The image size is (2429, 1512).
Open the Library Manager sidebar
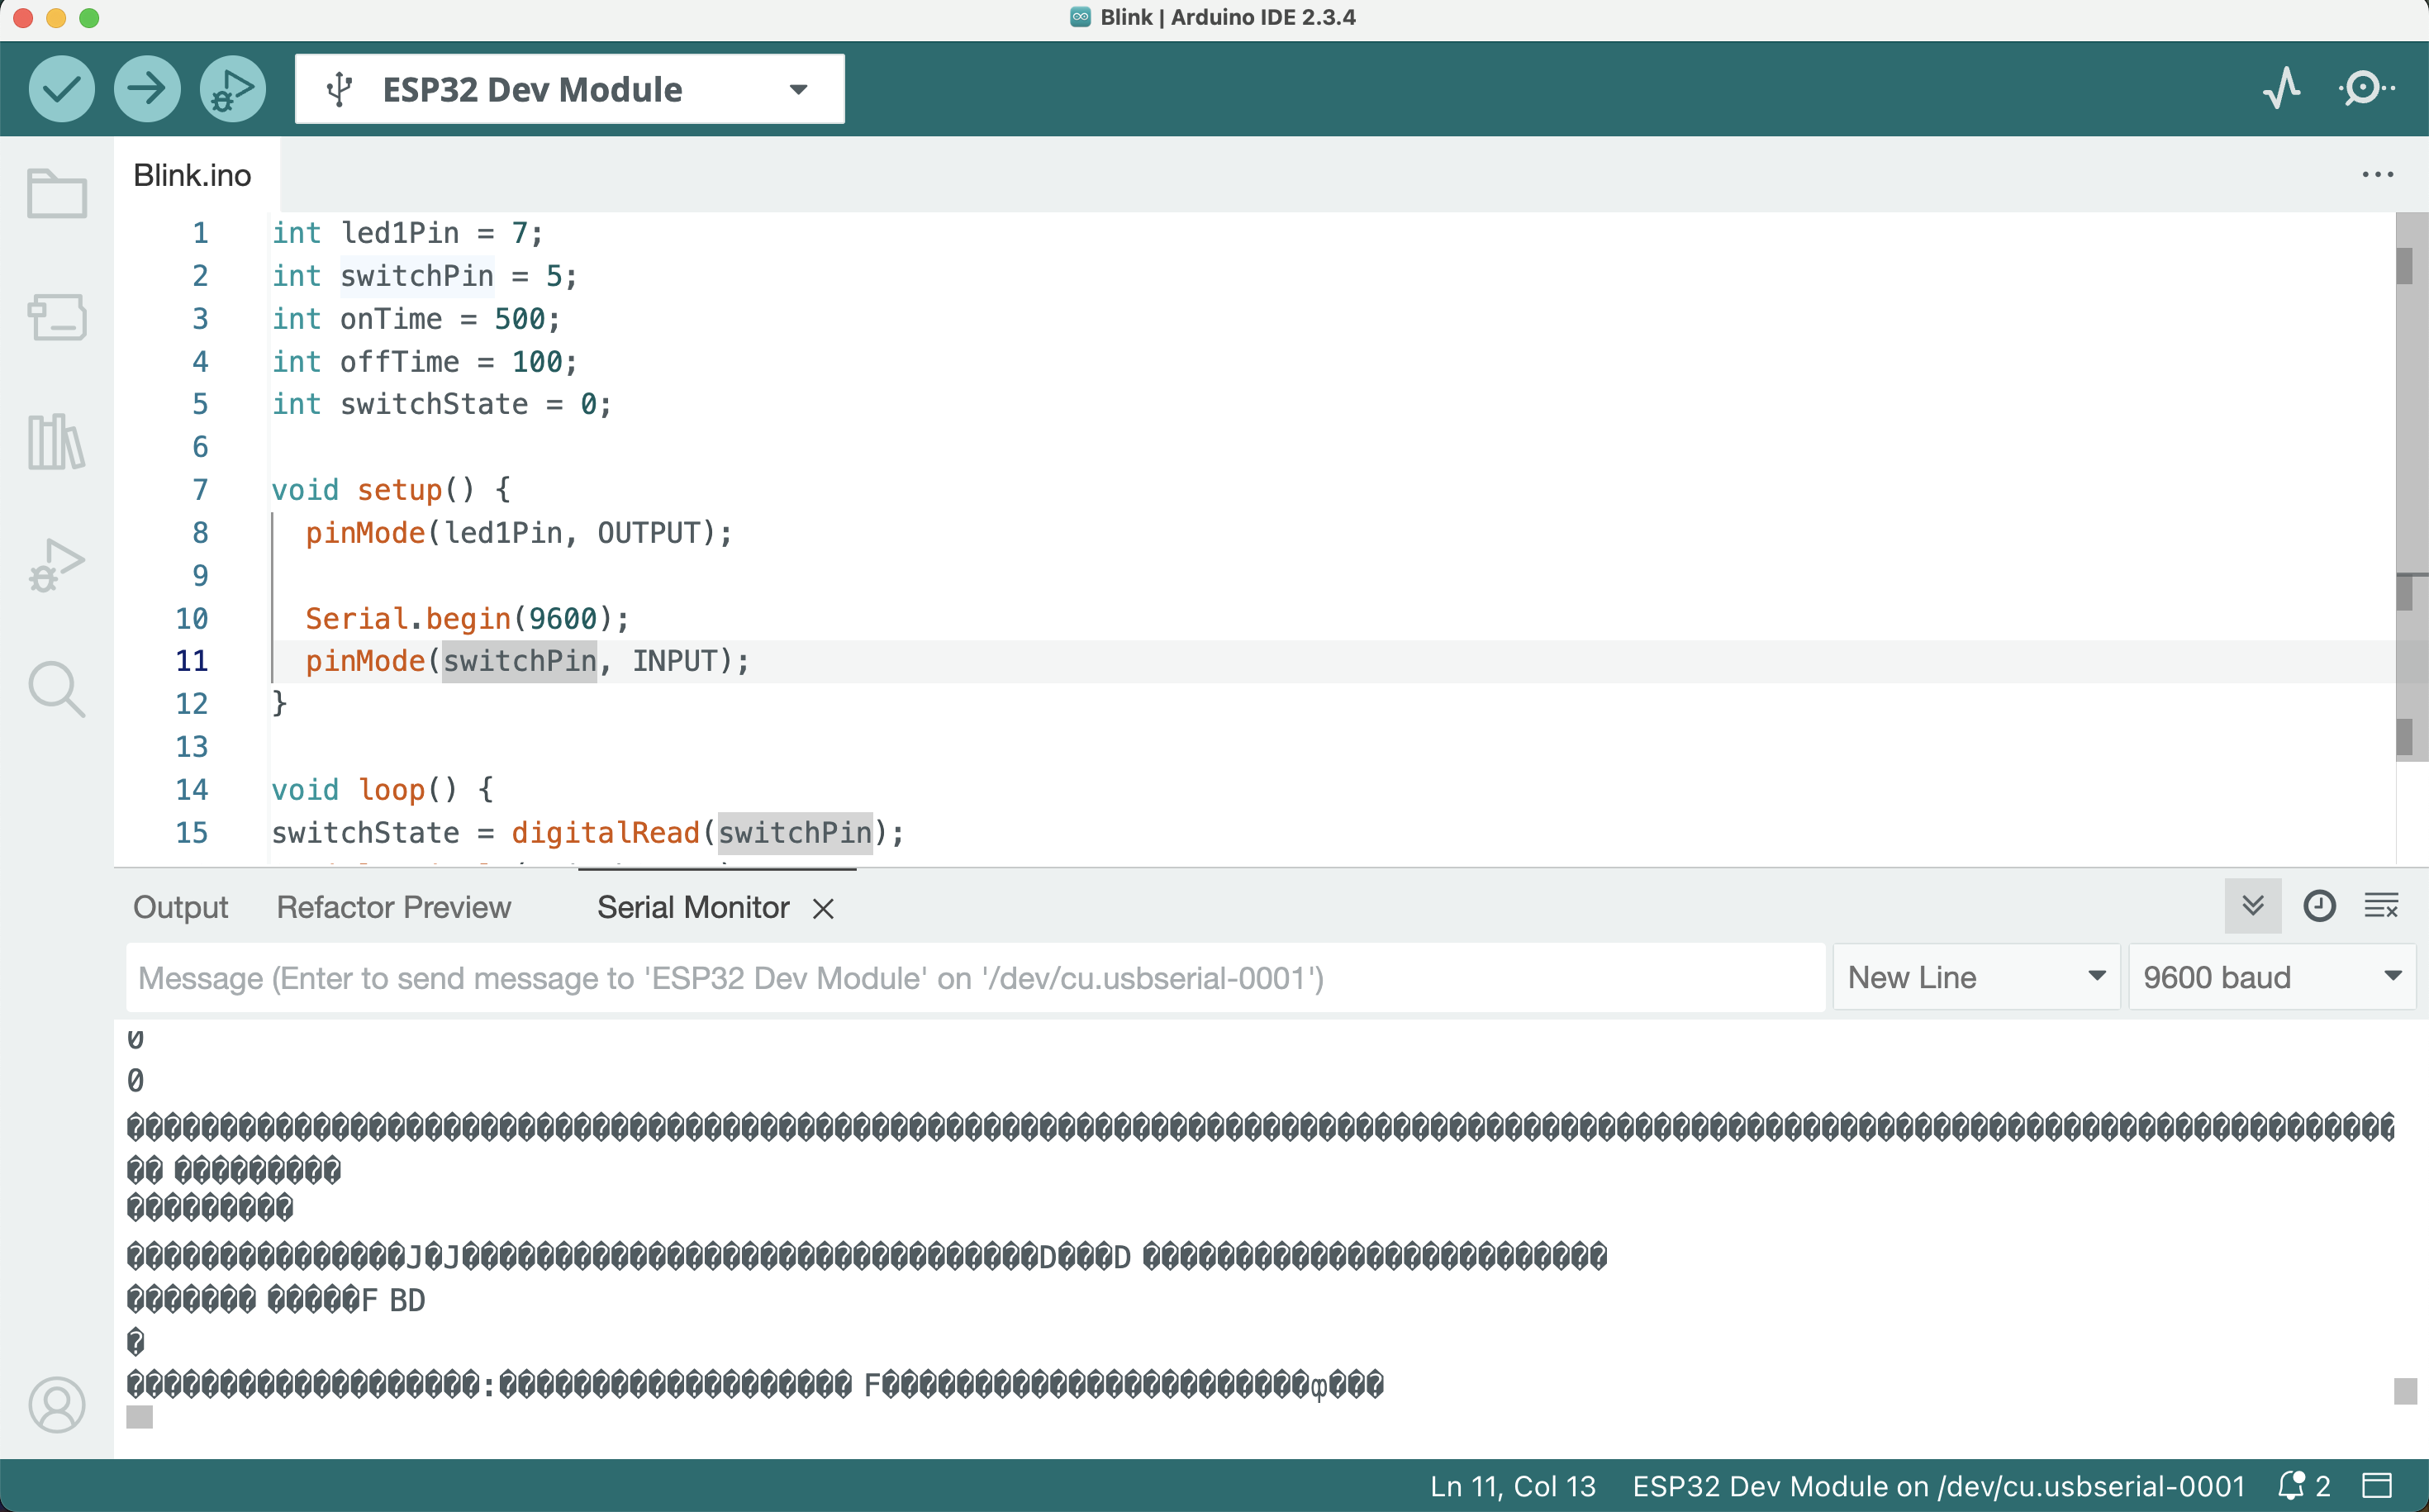[x=57, y=441]
